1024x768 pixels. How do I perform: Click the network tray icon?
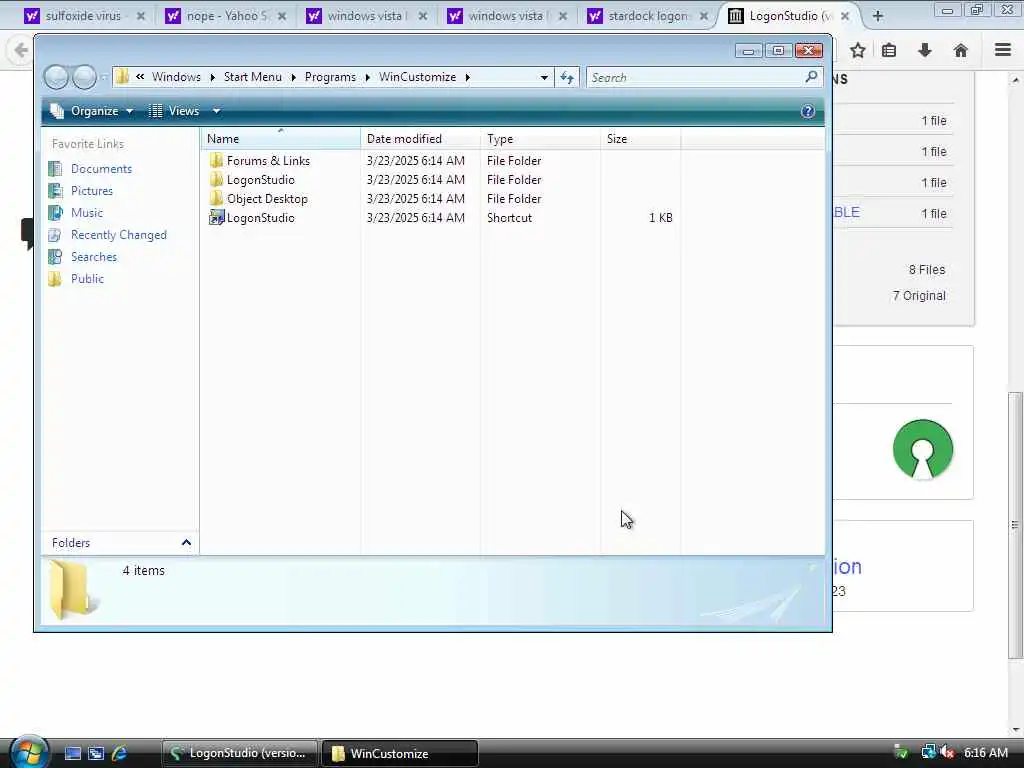pyautogui.click(x=928, y=753)
